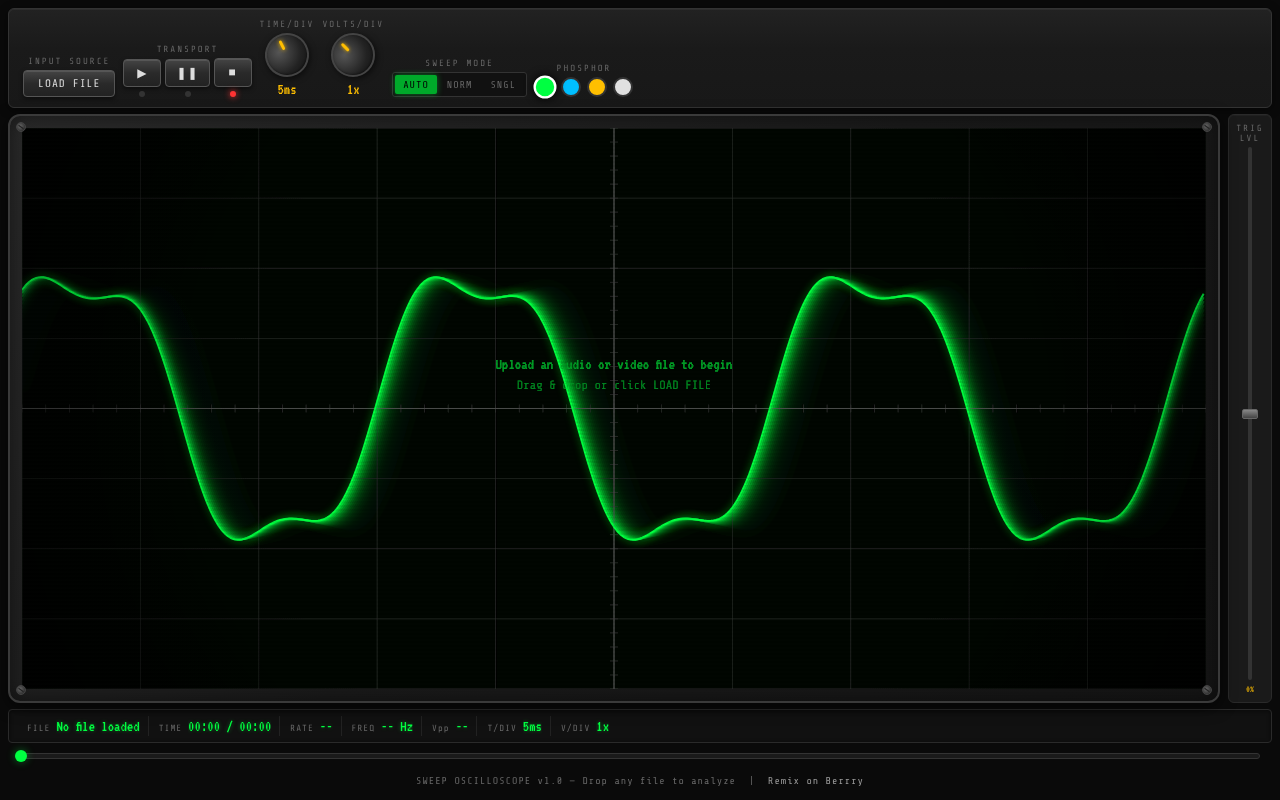Click the 'Drag & drop or click LOAD FILE' hint
The height and width of the screenshot is (800, 1280).
tap(614, 386)
